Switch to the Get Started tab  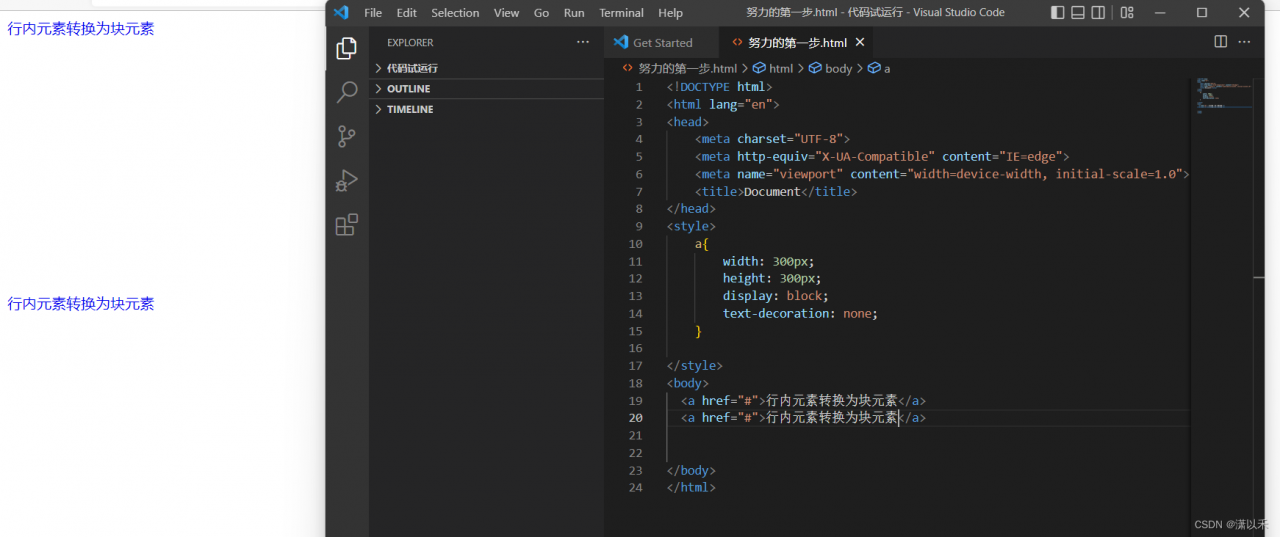[x=662, y=43]
